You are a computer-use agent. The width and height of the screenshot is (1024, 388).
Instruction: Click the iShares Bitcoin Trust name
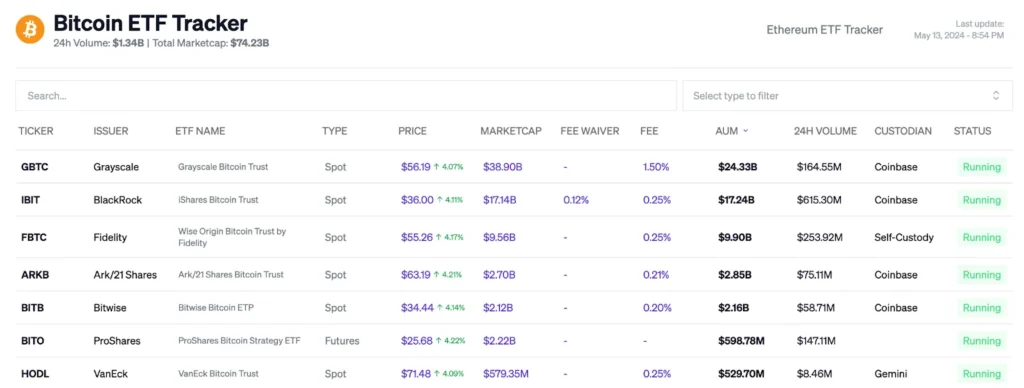pos(218,200)
